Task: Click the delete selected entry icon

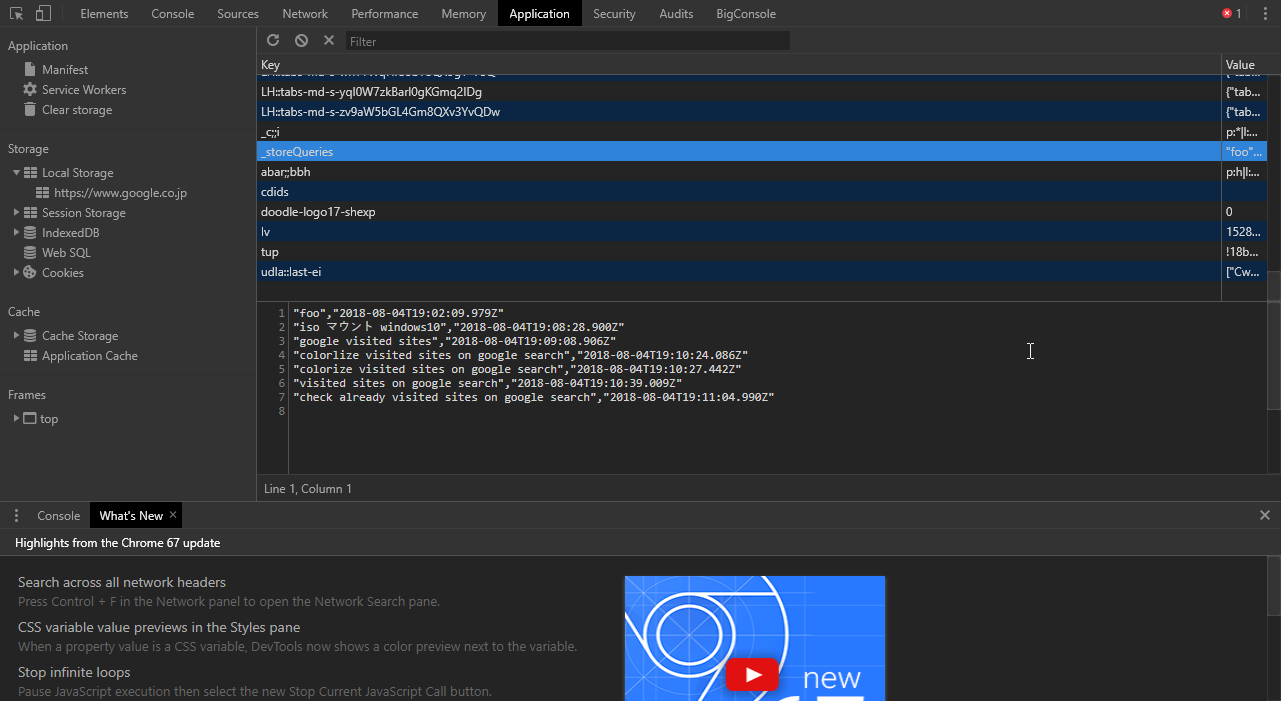Action: point(329,40)
